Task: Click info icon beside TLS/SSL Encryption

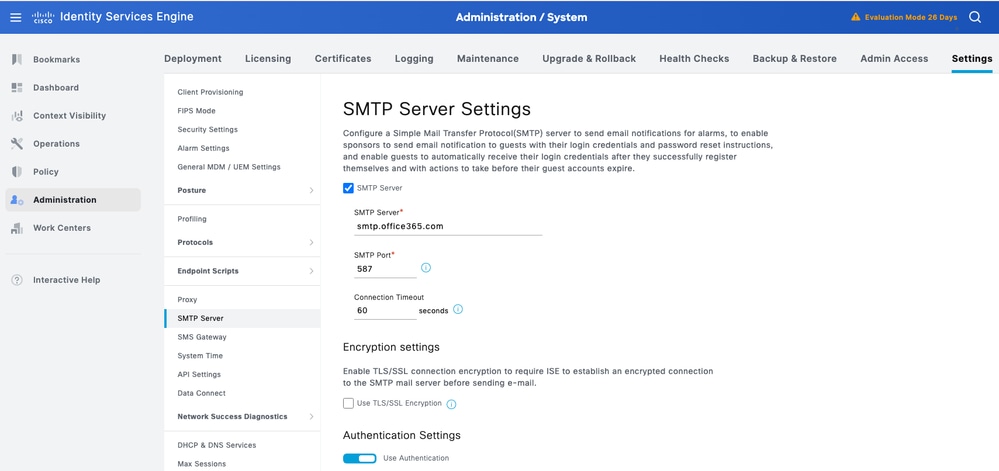Action: [451, 404]
